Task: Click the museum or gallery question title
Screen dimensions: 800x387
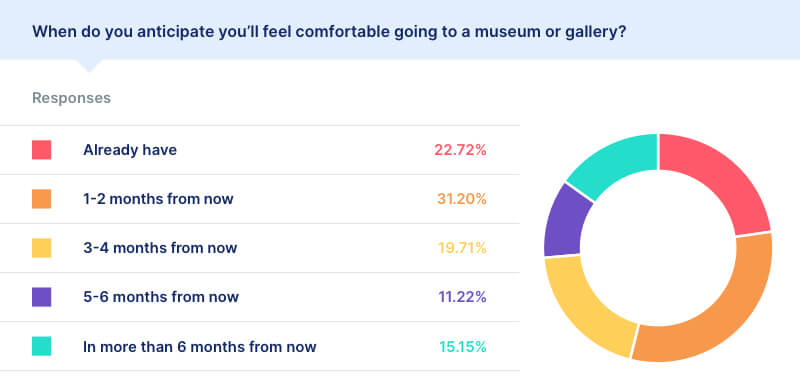Action: coord(329,32)
